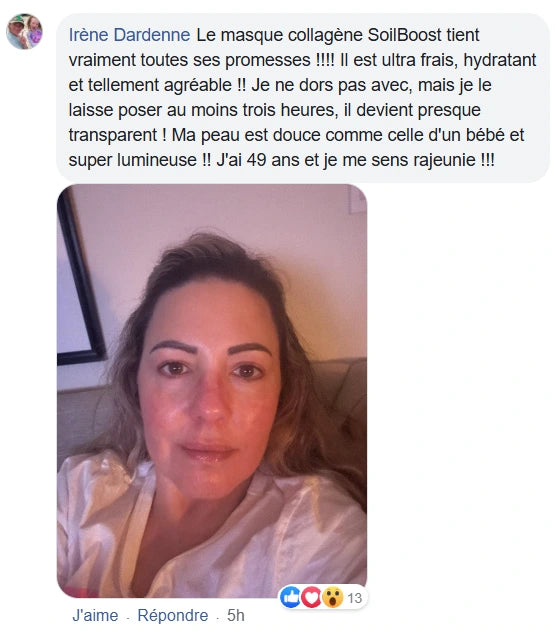Open Irène Dardenne's profile picture avatar
Viewport: 555px width, 631px height.
click(x=24, y=31)
